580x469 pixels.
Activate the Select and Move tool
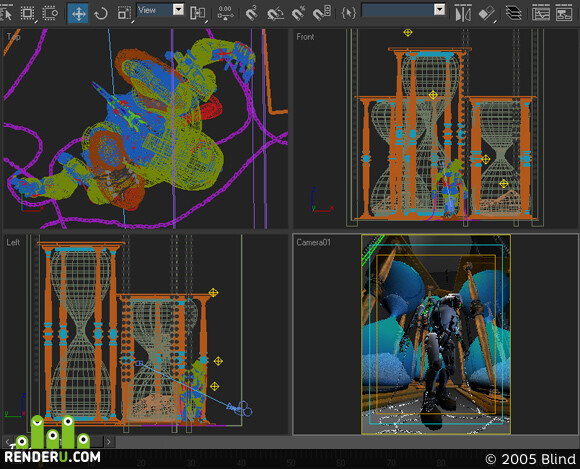click(x=78, y=14)
